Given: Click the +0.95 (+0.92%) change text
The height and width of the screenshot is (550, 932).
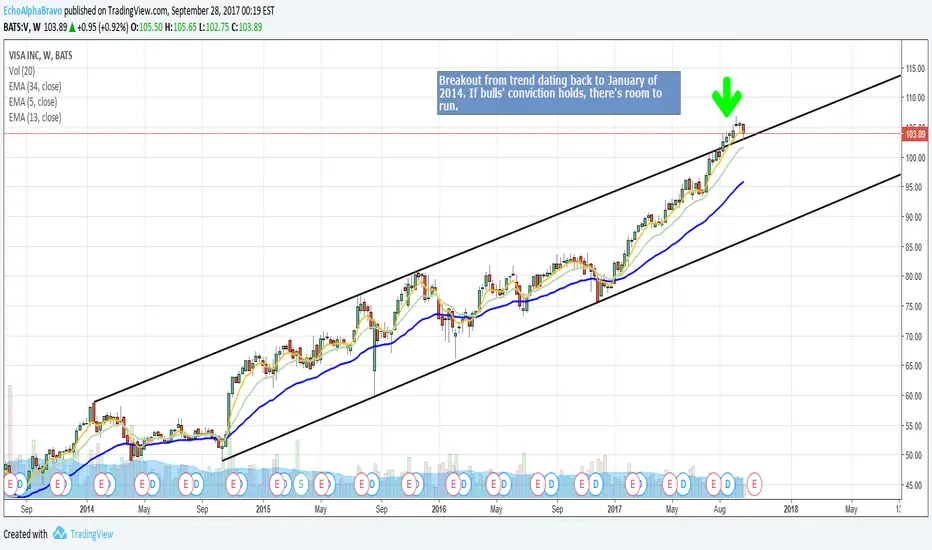Looking at the screenshot, I should pos(103,27).
